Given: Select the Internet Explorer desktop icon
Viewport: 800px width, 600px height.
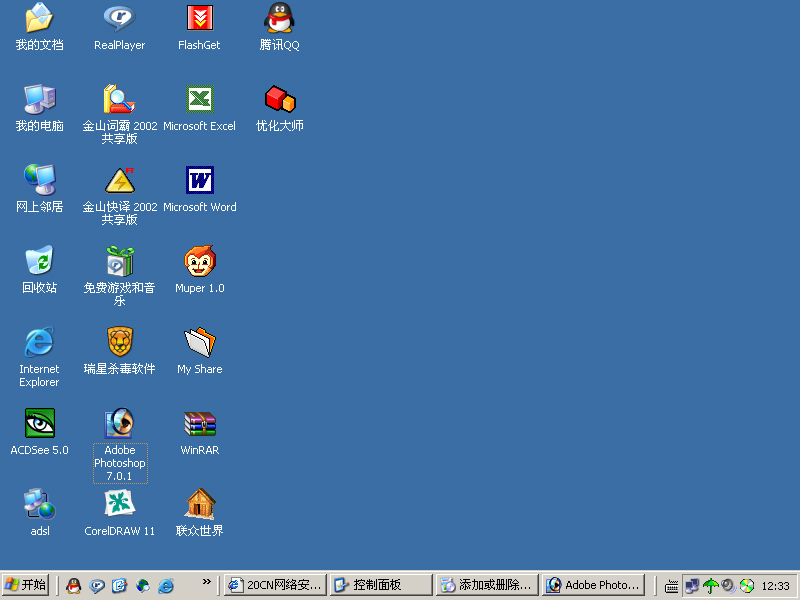Looking at the screenshot, I should 39,342.
